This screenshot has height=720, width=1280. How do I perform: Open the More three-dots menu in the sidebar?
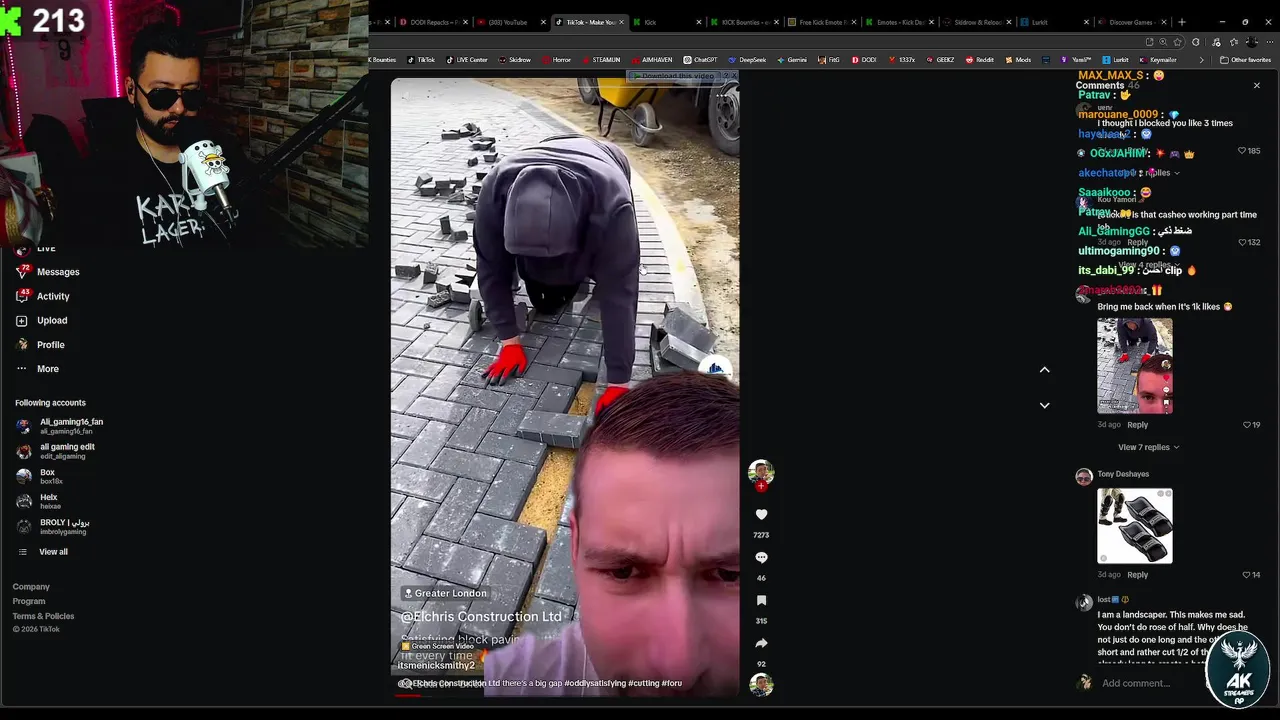(22, 369)
